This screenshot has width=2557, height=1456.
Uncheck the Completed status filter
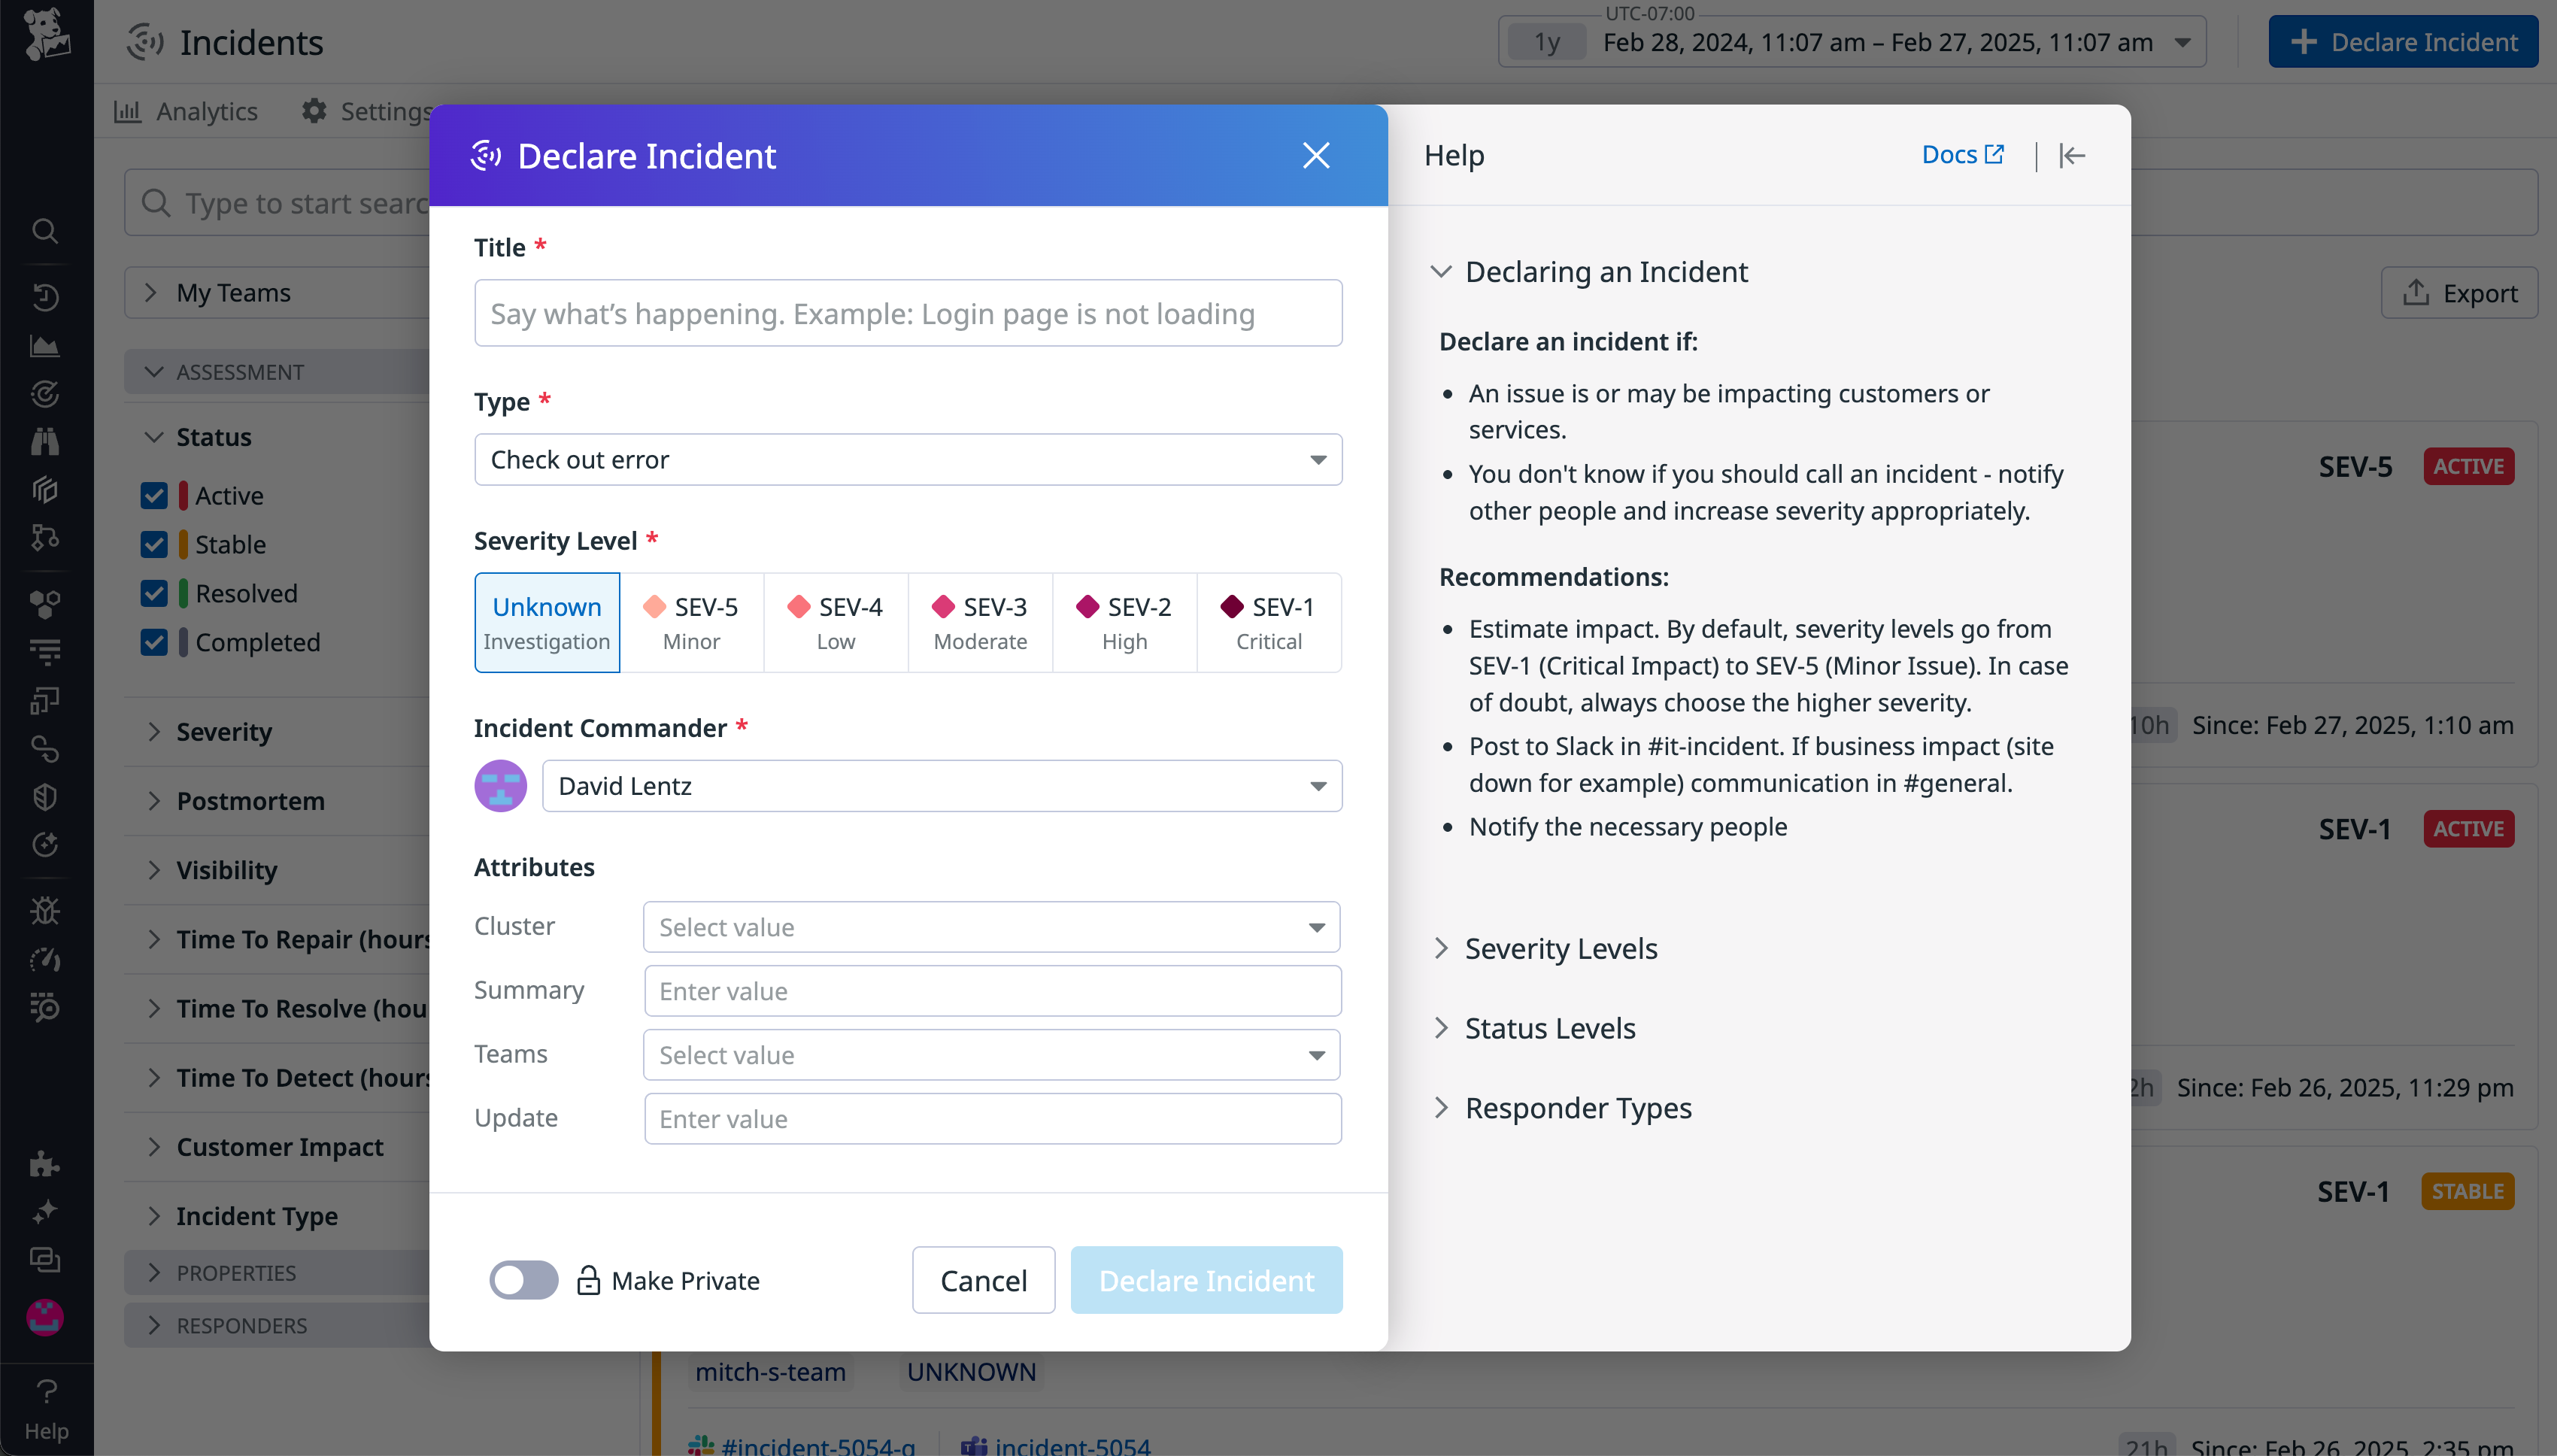[x=155, y=642]
